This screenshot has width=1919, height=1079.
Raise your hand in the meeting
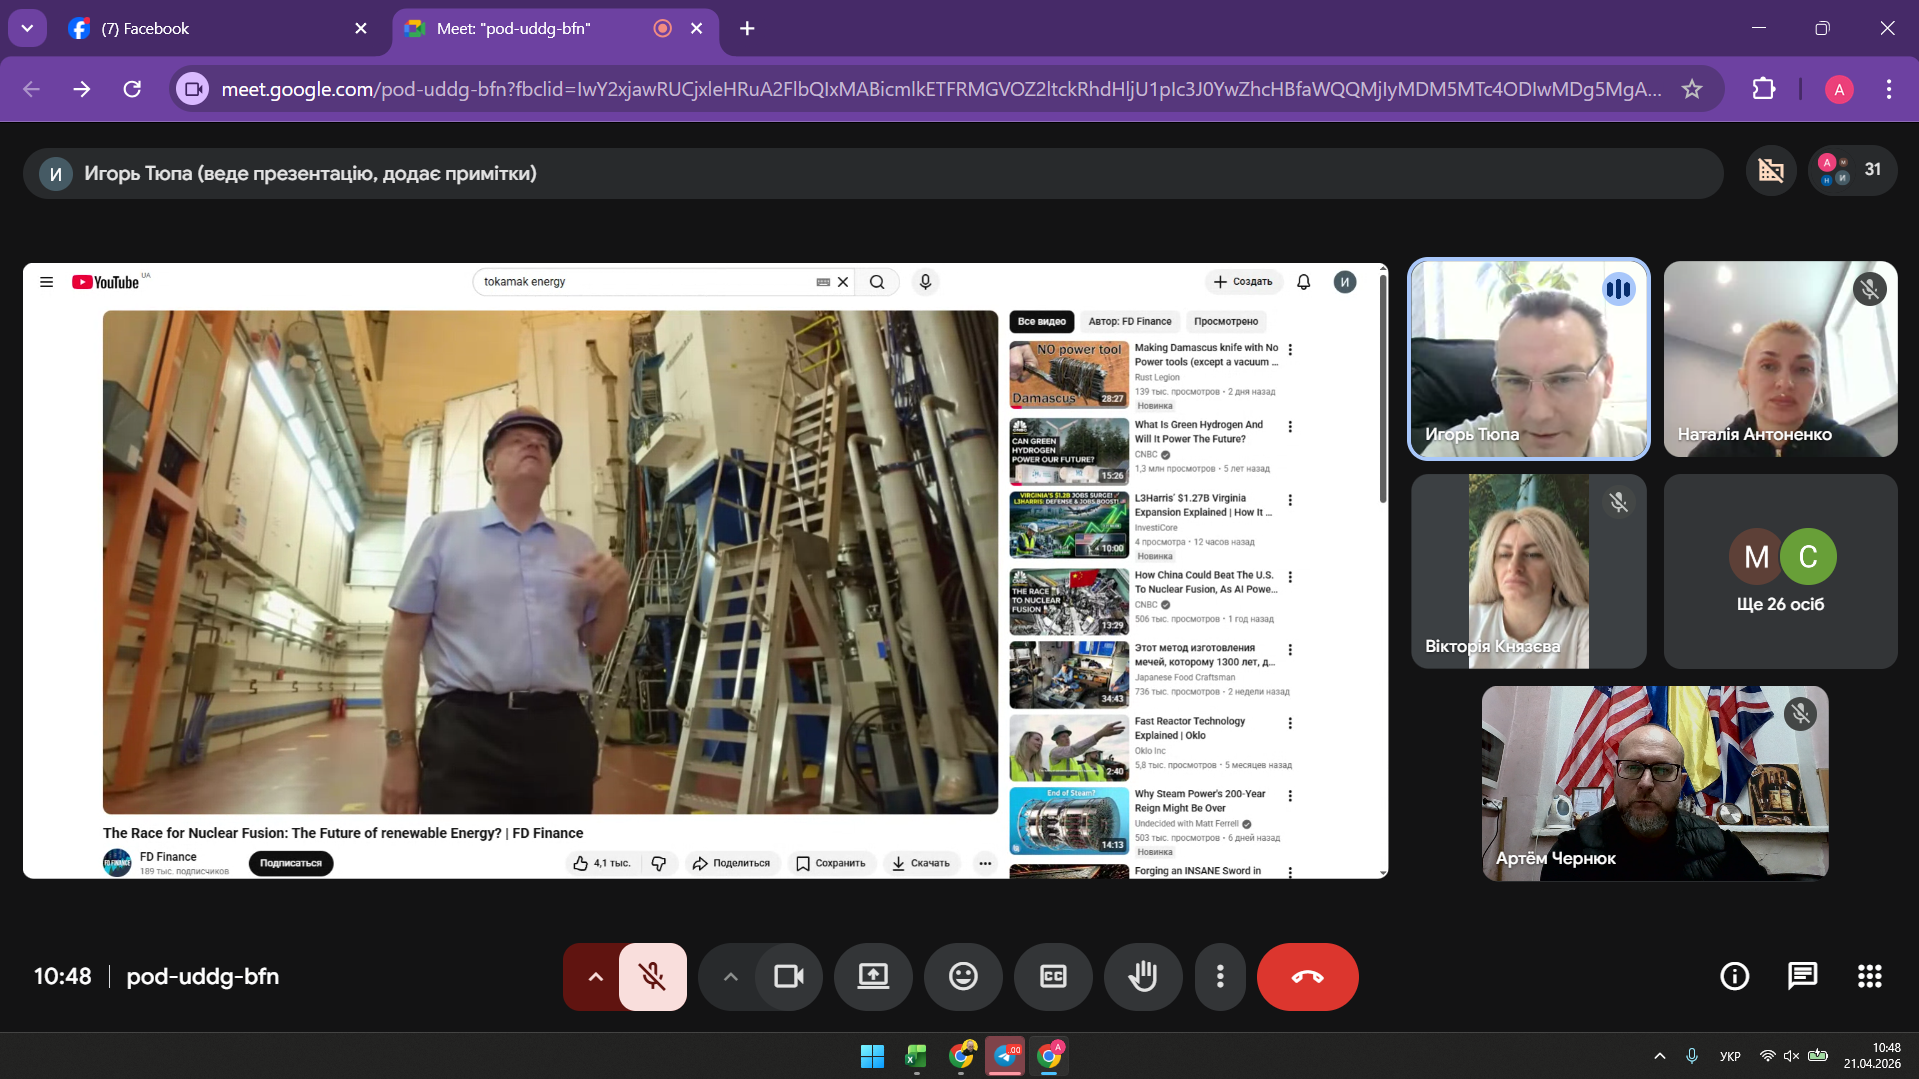1143,976
